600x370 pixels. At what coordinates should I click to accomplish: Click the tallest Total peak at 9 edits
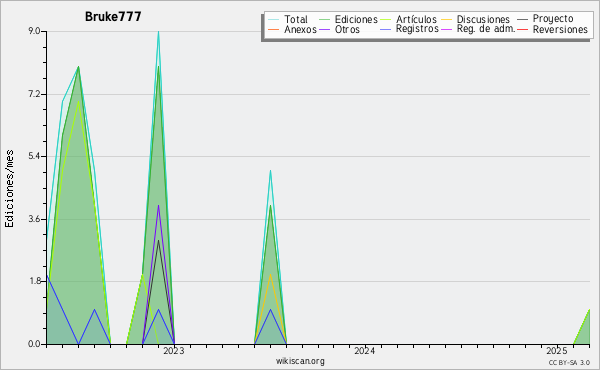(x=158, y=32)
